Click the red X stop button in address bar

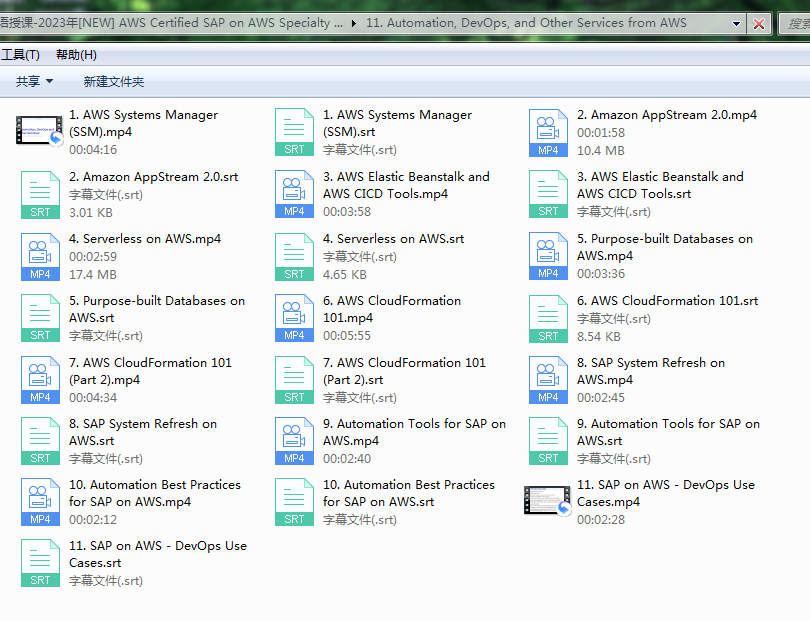pyautogui.click(x=759, y=24)
